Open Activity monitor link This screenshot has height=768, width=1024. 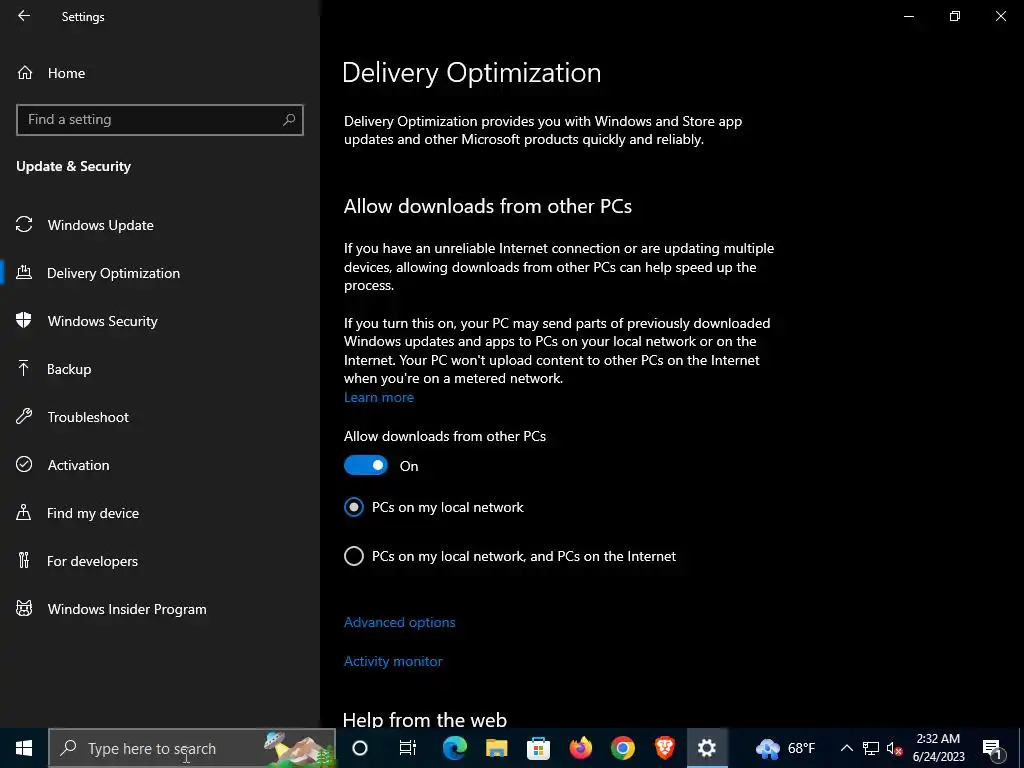393,661
